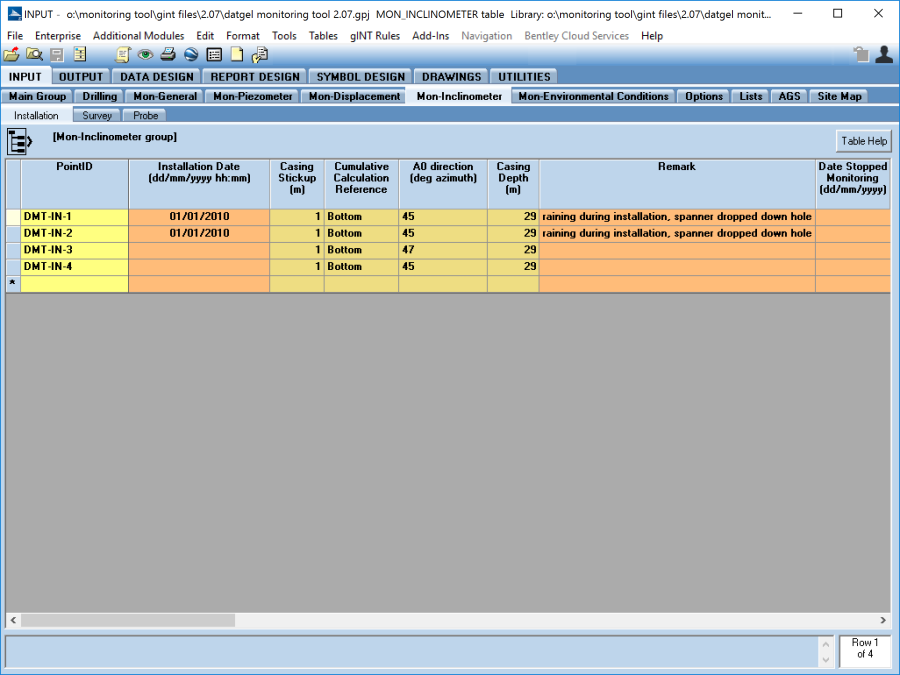
Task: Open the Add-Ins menu
Action: (430, 36)
